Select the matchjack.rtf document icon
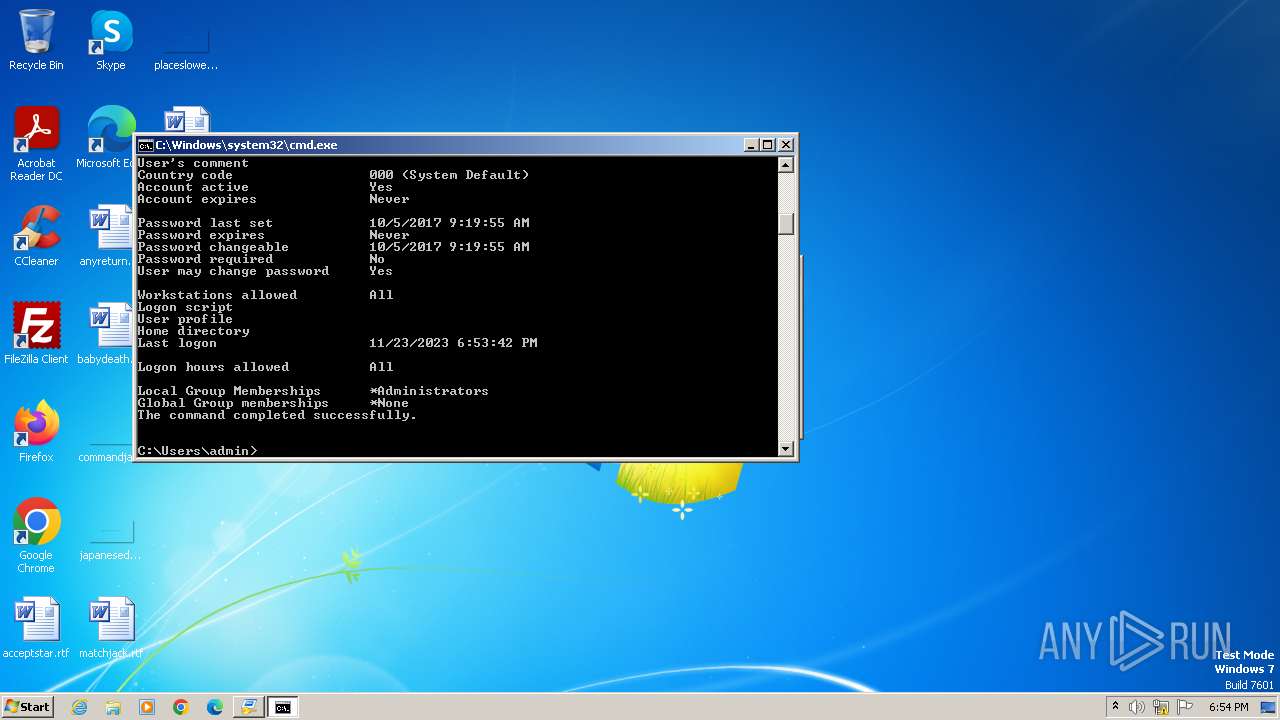Screen dimensions: 1280x720 click(x=110, y=629)
